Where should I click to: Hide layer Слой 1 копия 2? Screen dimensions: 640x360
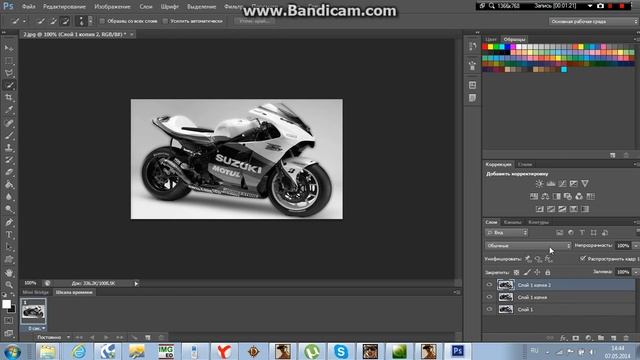489,285
